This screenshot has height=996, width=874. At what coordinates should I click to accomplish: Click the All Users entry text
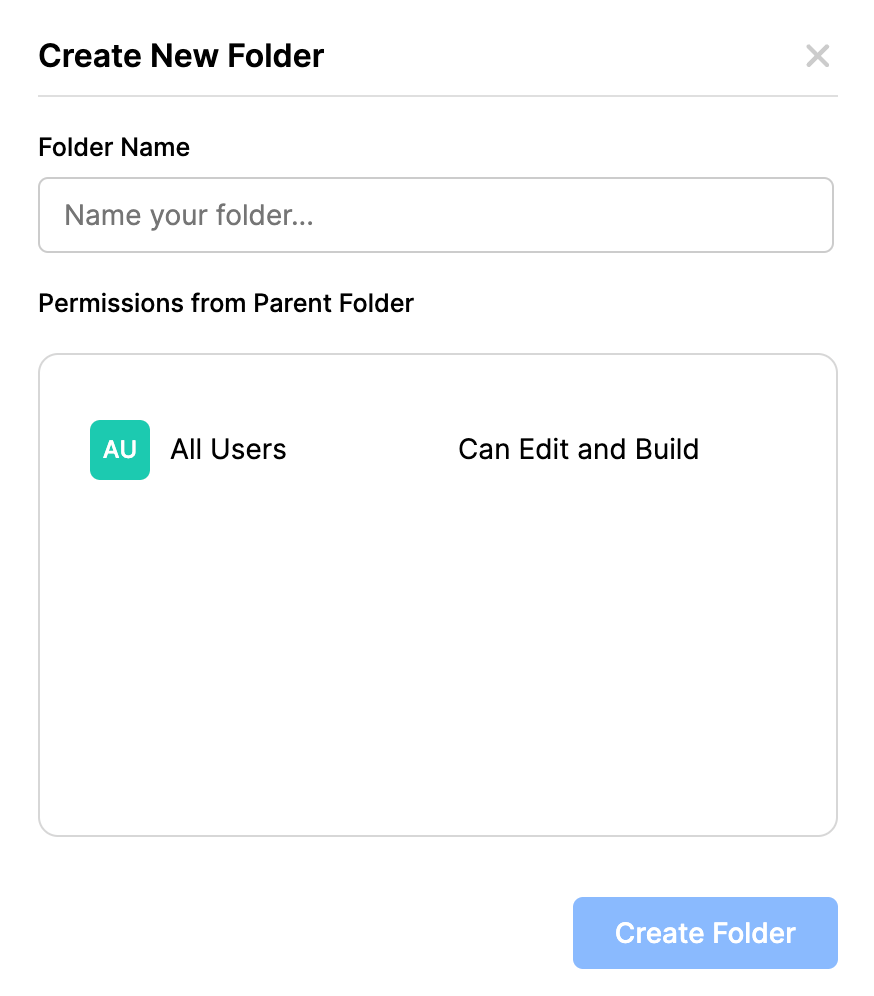tap(228, 449)
